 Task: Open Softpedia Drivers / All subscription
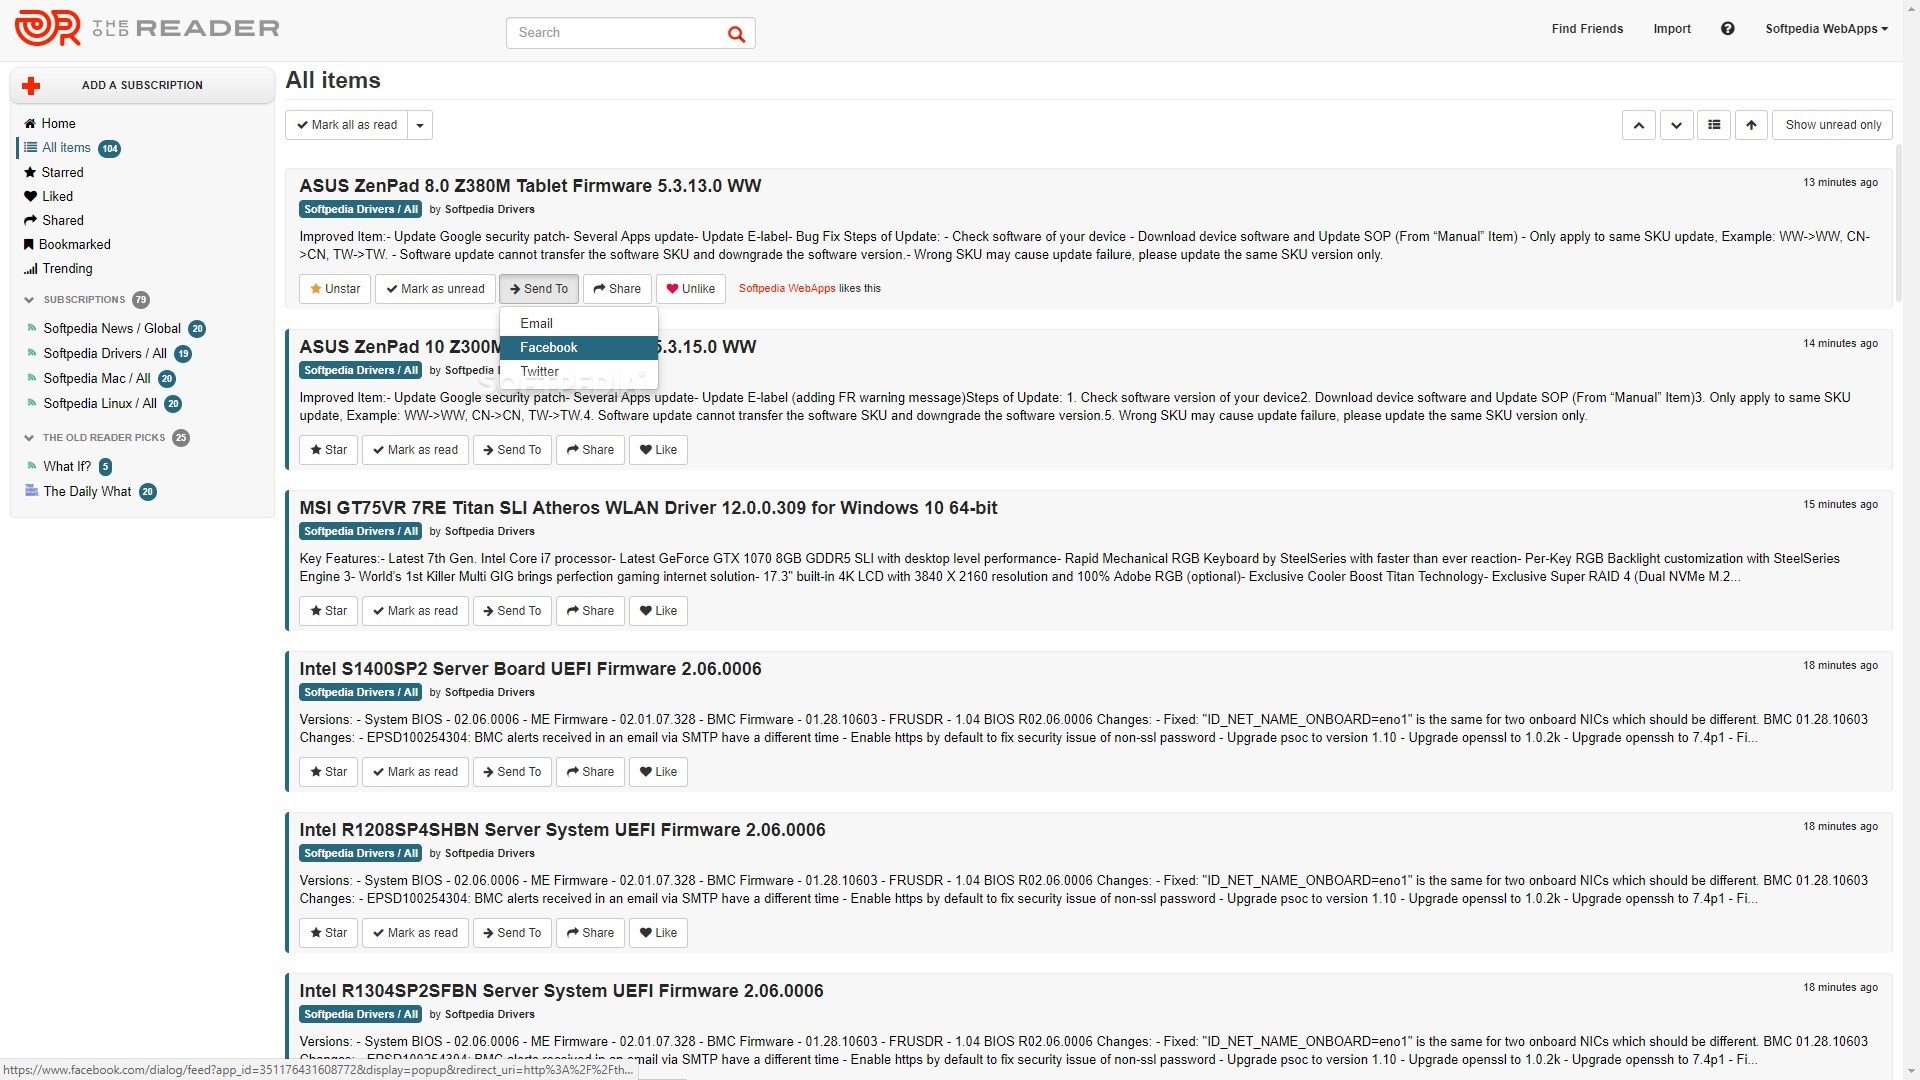[x=105, y=354]
